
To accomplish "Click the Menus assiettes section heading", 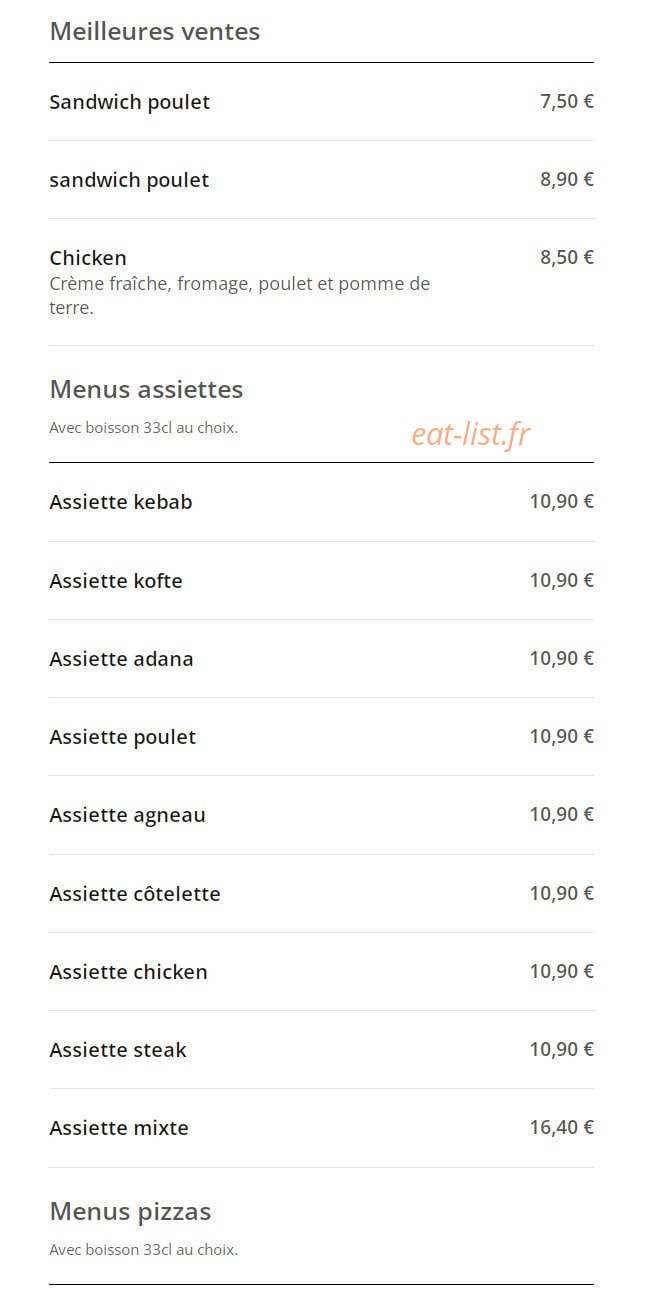I will [x=146, y=389].
